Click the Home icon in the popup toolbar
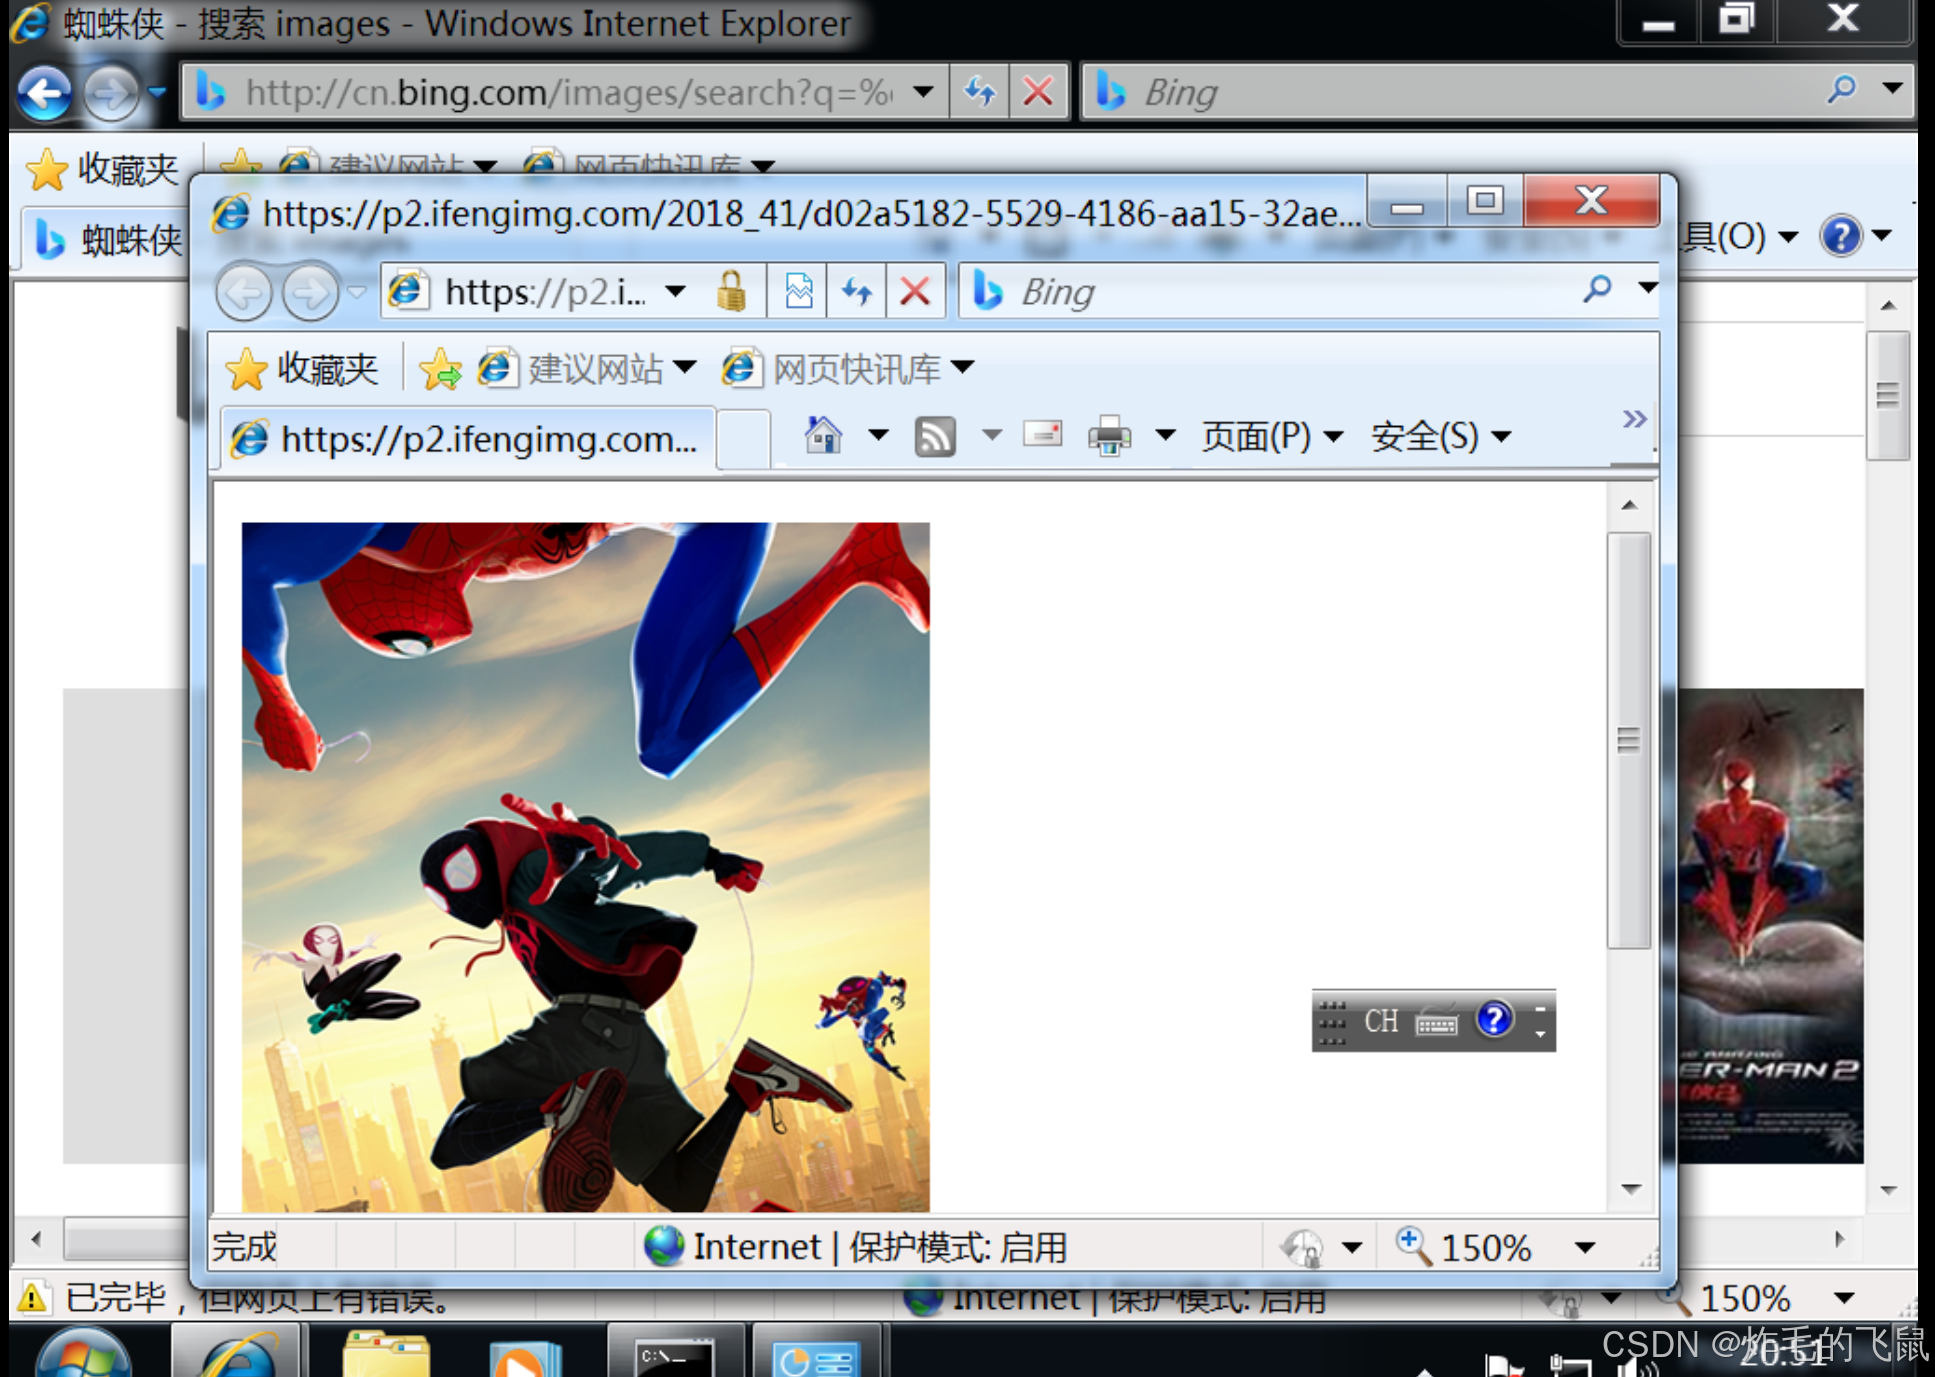Screen dimensions: 1935x1377 [x=823, y=435]
